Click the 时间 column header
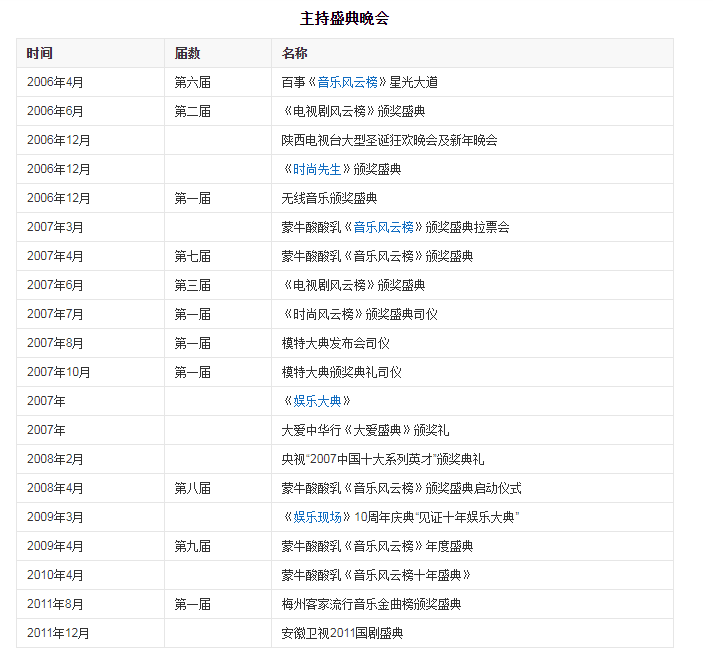Image resolution: width=713 pixels, height=659 pixels. pos(40,53)
